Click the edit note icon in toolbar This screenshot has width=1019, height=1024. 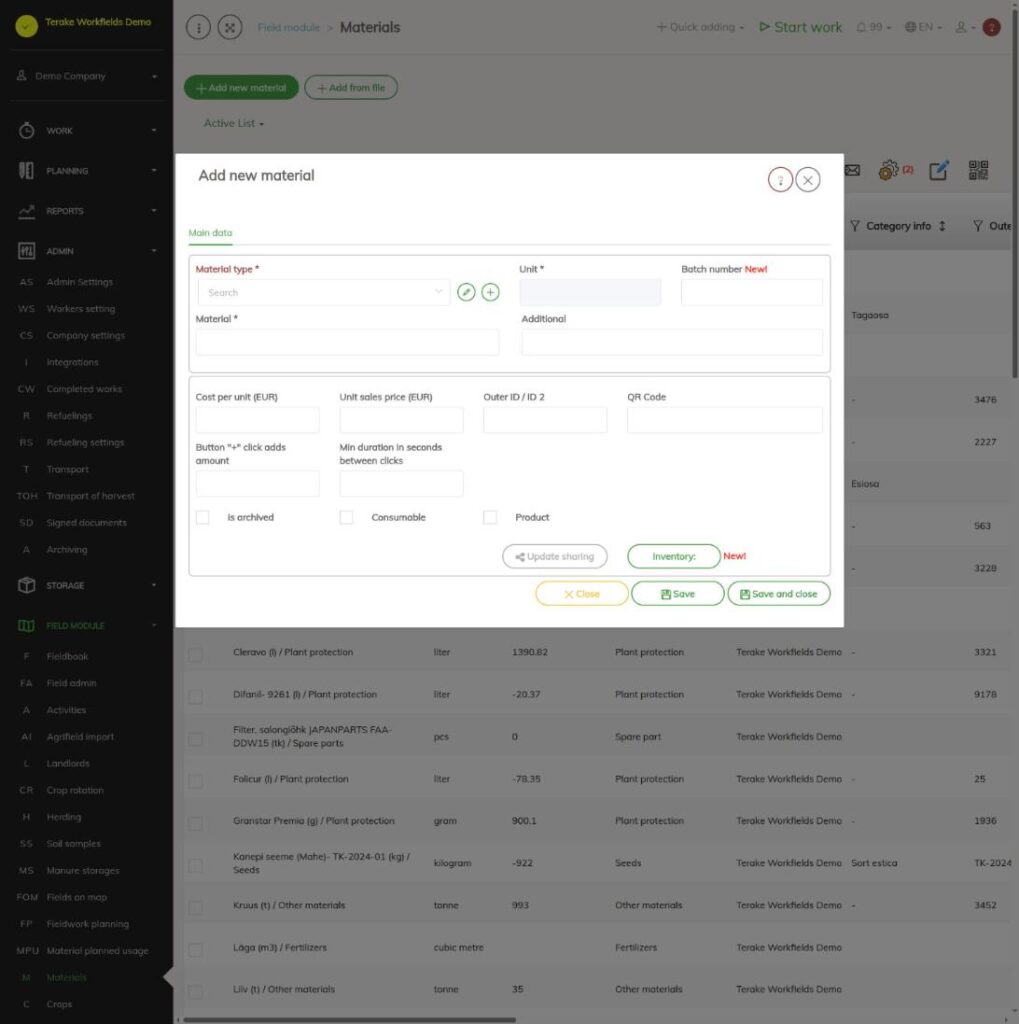coord(939,170)
